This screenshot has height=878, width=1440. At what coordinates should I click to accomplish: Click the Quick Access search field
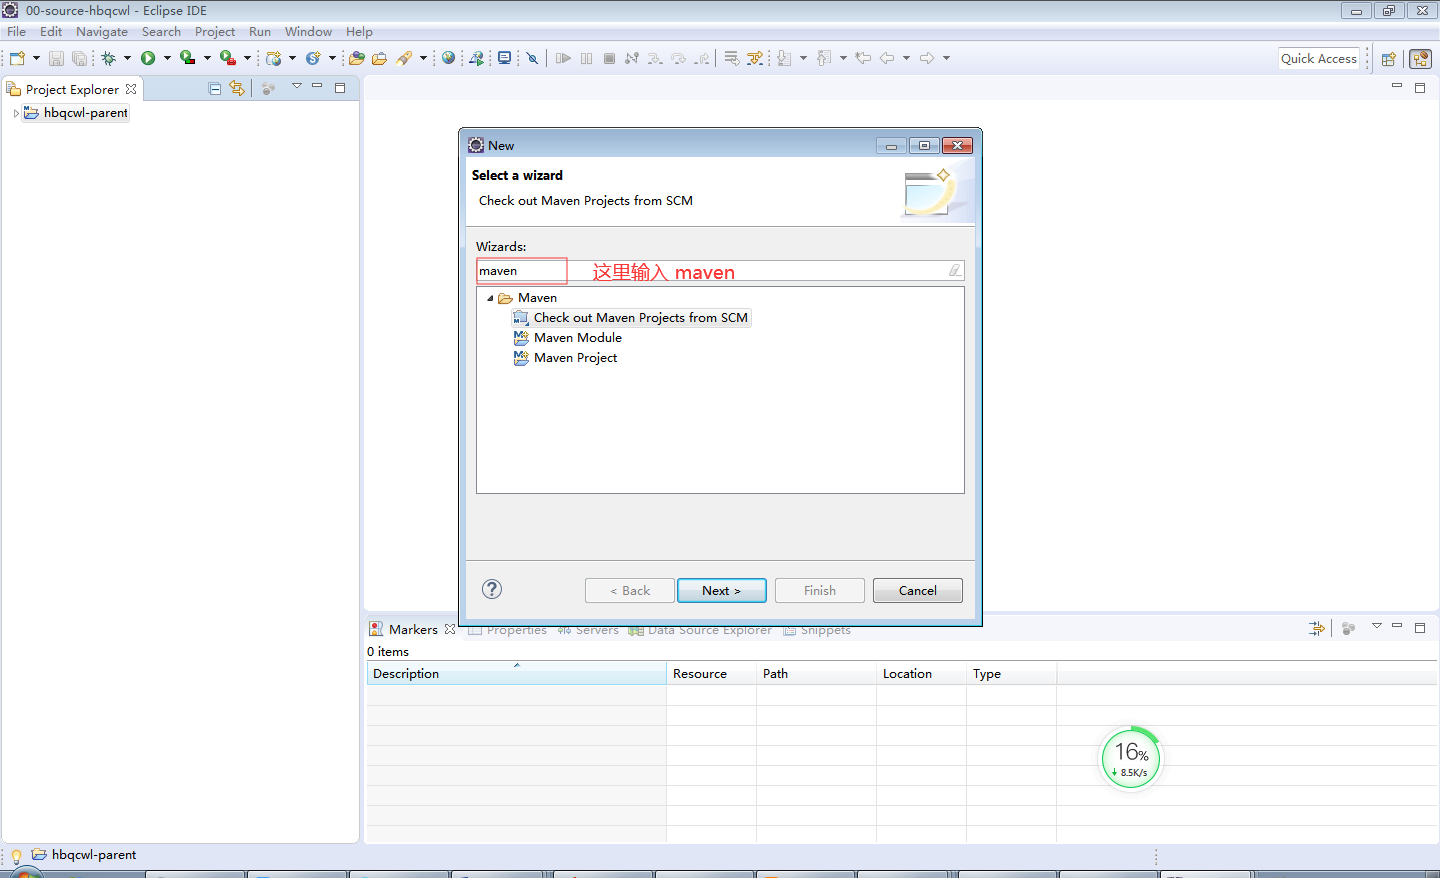(x=1319, y=59)
